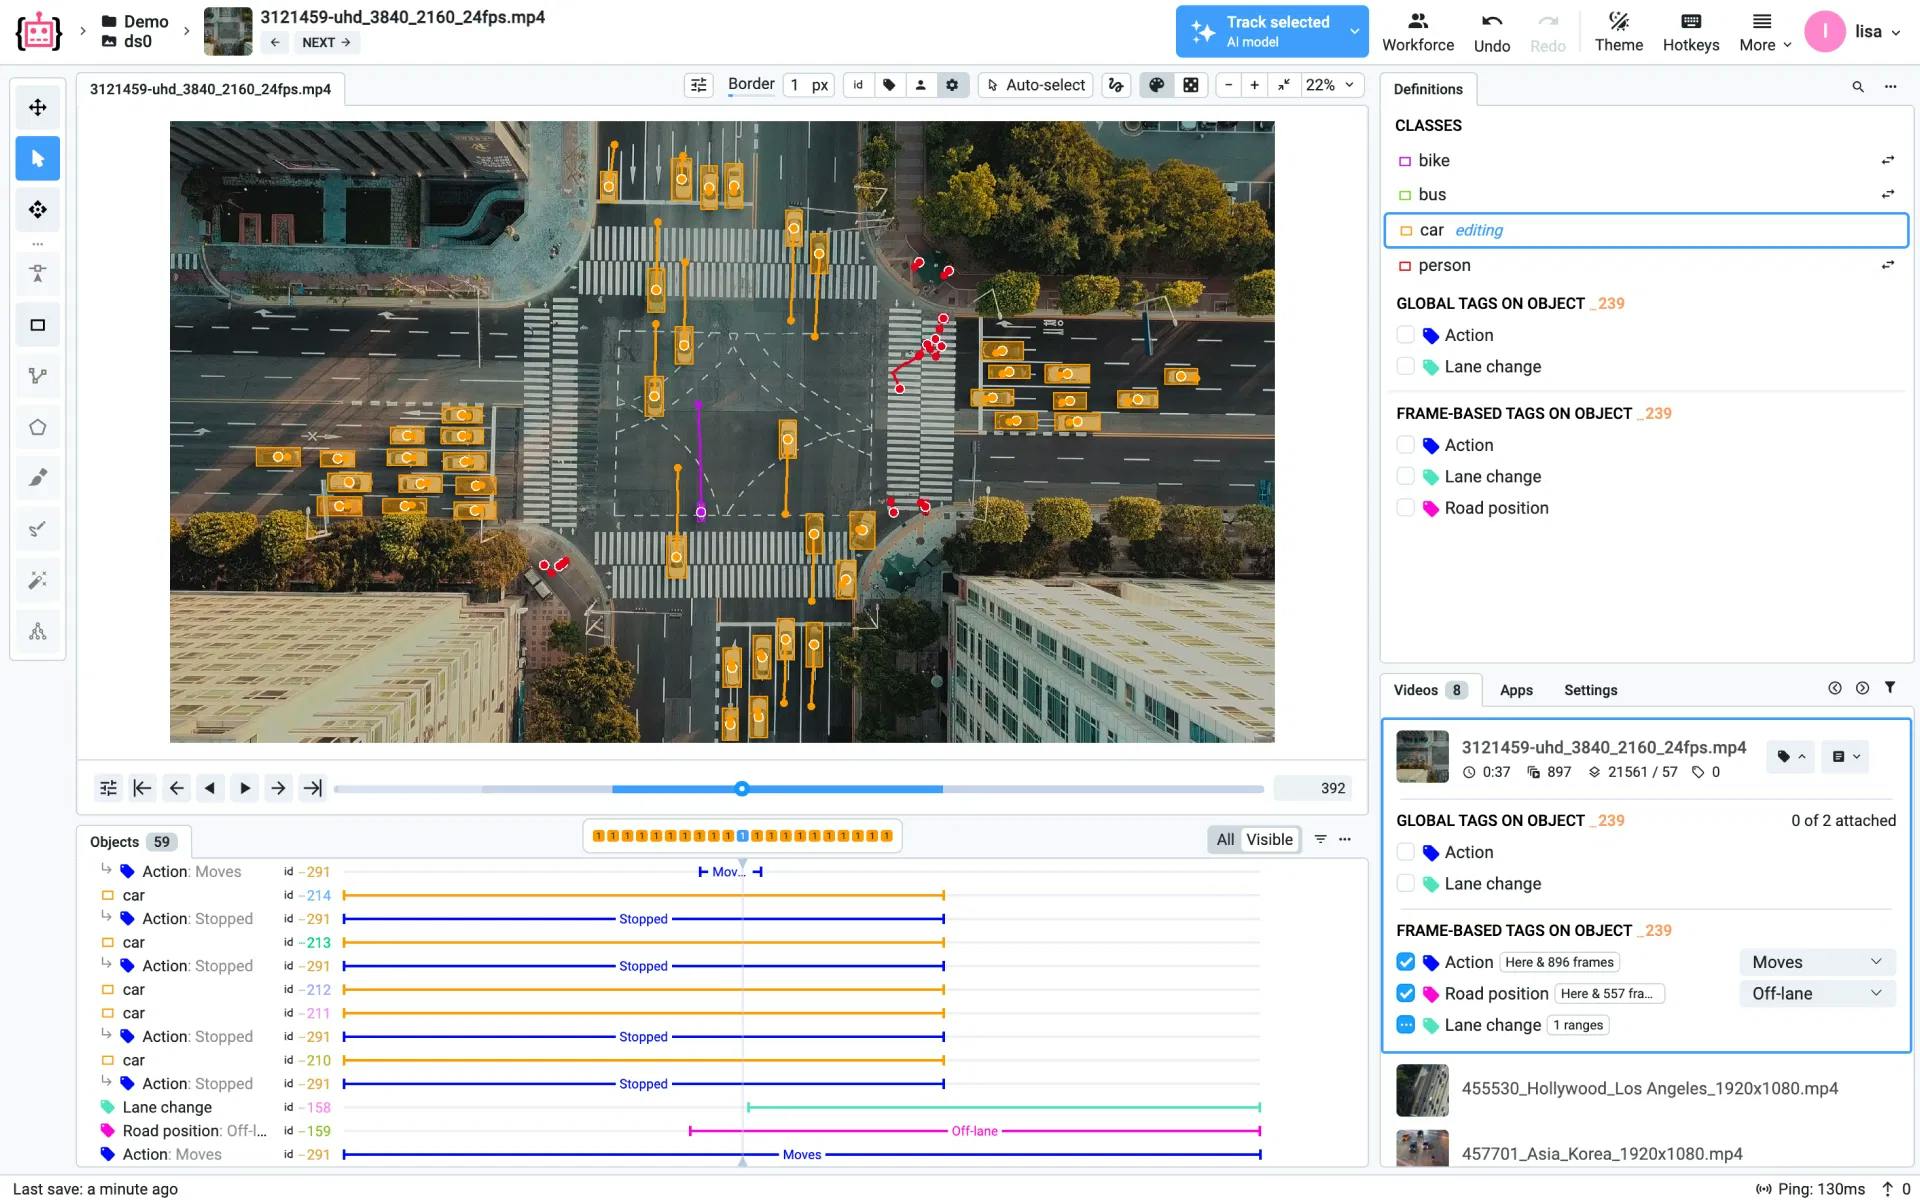Toggle object id labels display
Screen dimensions: 1920x1203
tap(858, 85)
